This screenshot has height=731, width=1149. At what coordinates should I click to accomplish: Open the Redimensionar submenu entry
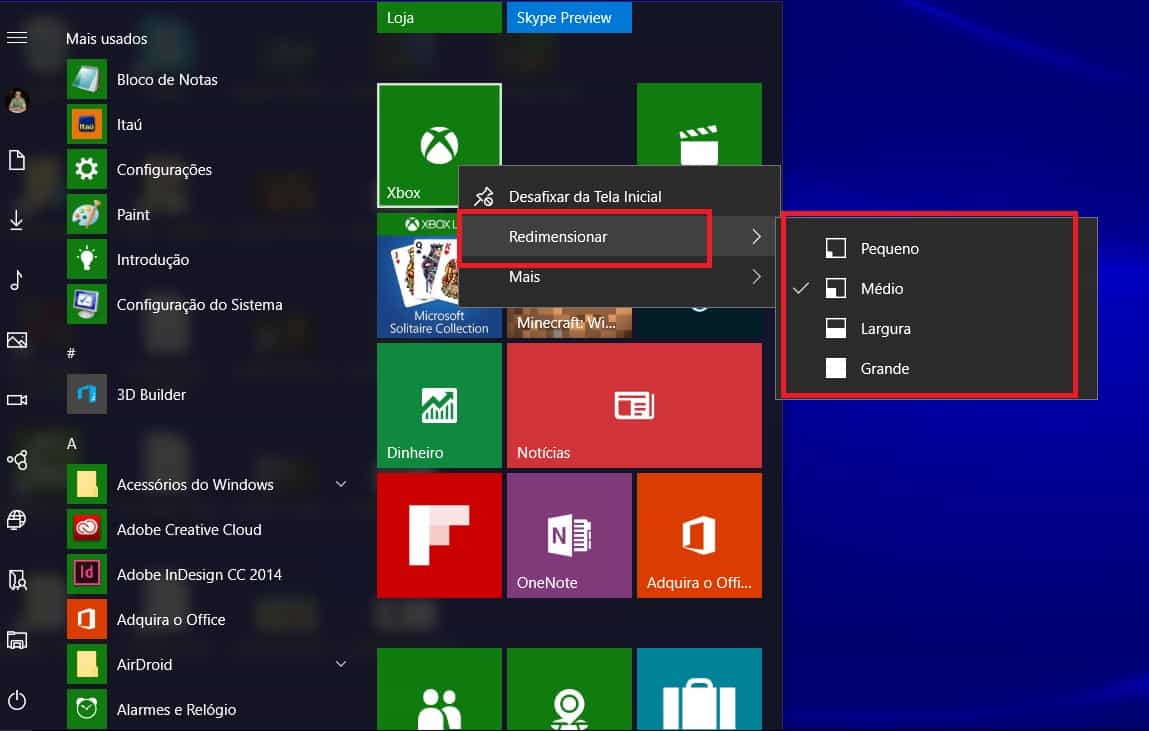point(619,237)
